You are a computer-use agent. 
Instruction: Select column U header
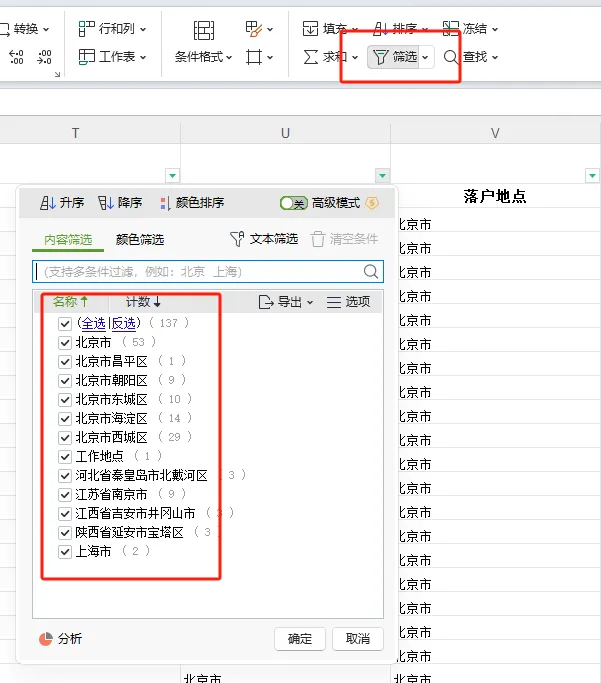click(285, 133)
